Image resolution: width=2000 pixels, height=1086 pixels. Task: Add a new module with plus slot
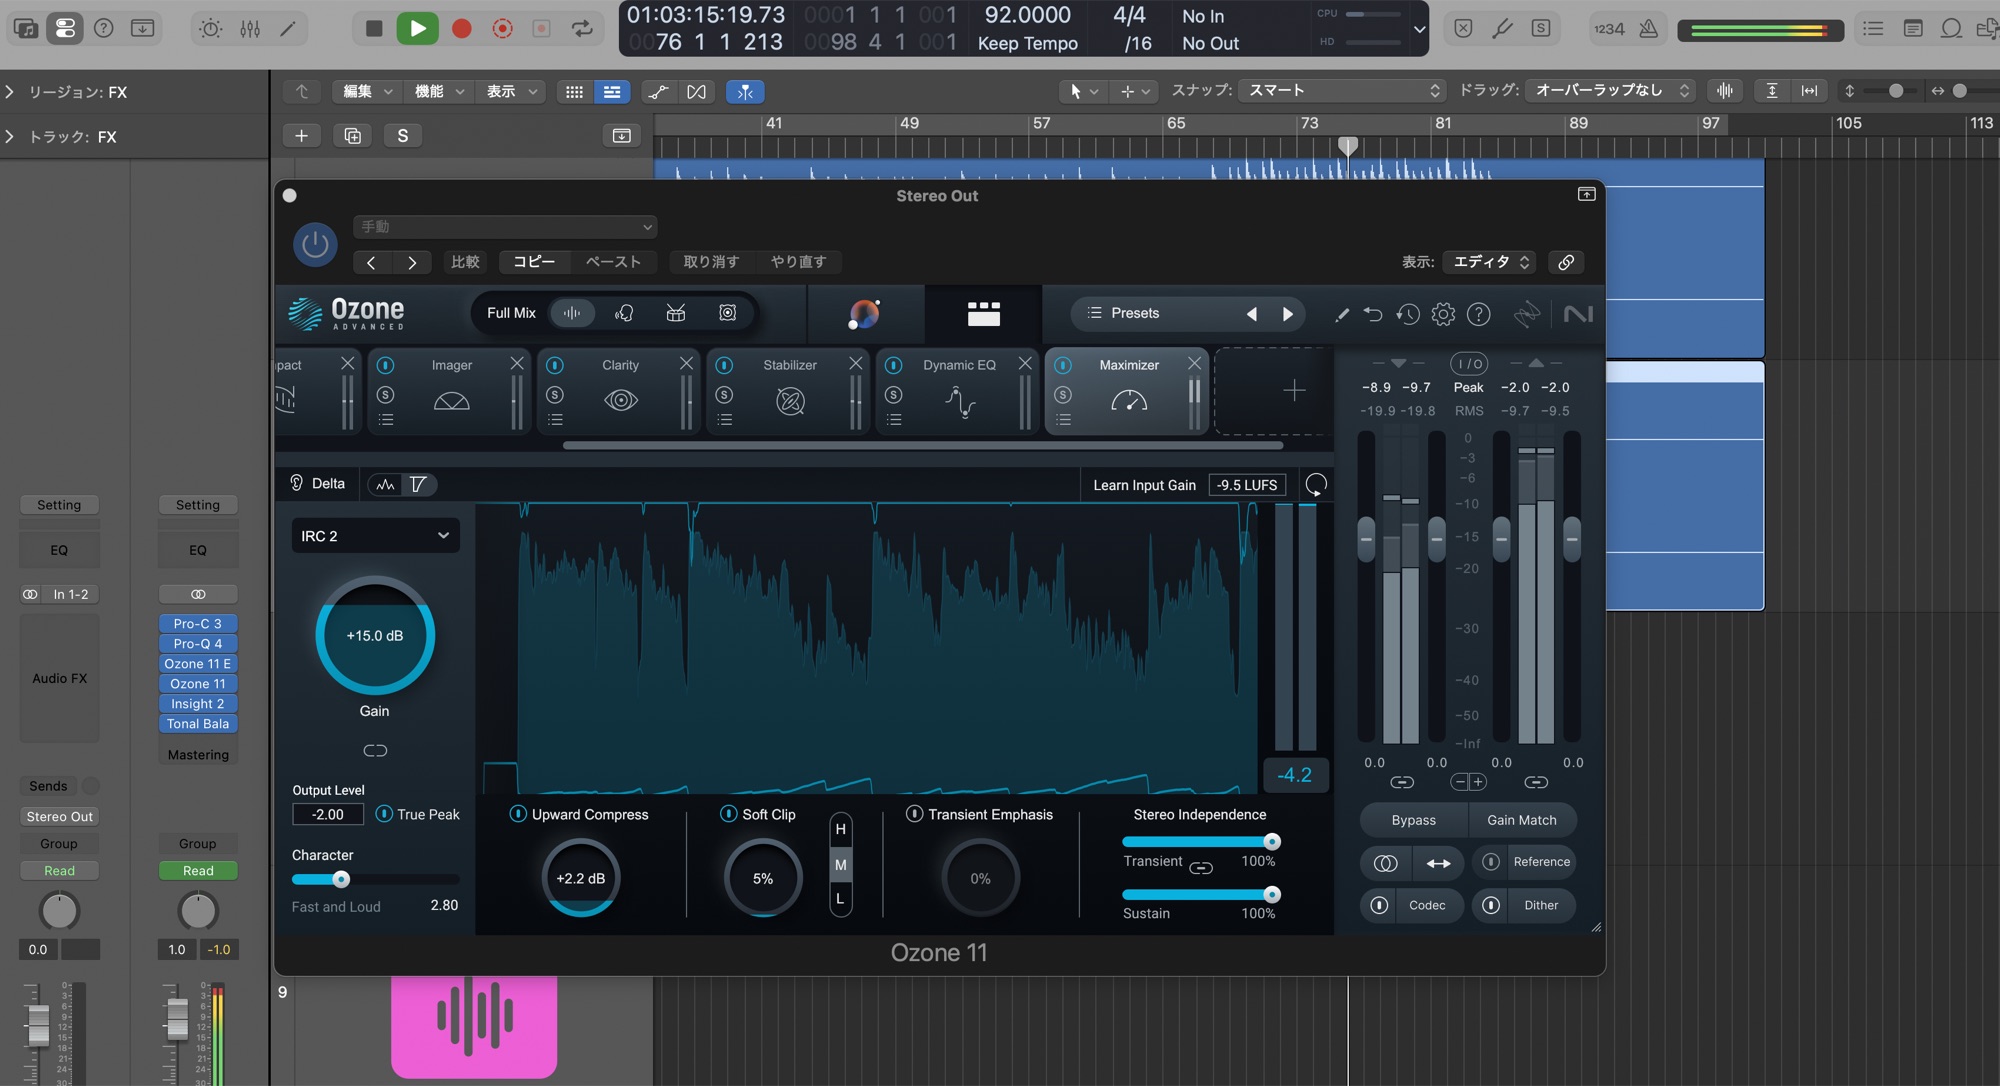pyautogui.click(x=1293, y=390)
